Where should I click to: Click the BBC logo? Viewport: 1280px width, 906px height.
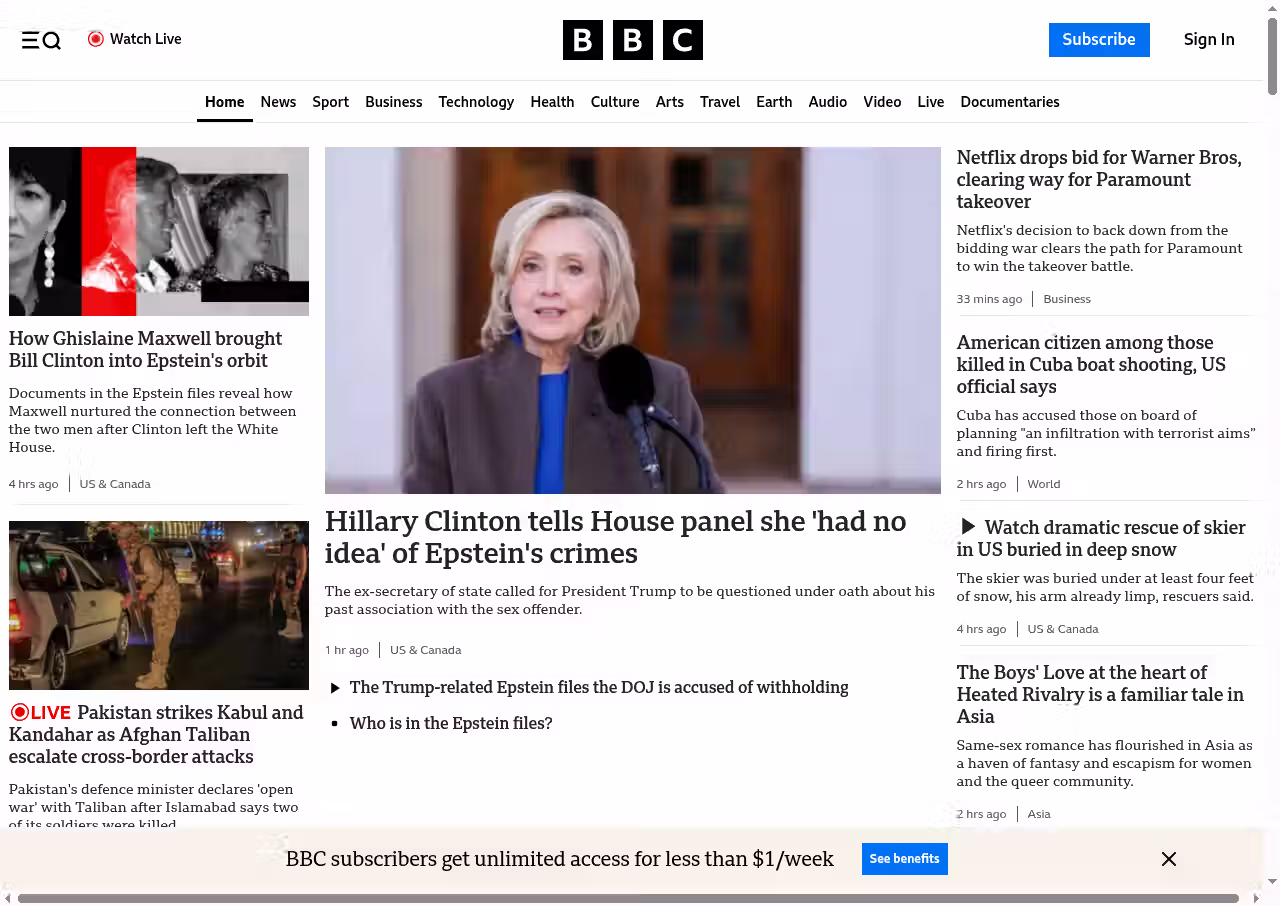click(x=632, y=40)
